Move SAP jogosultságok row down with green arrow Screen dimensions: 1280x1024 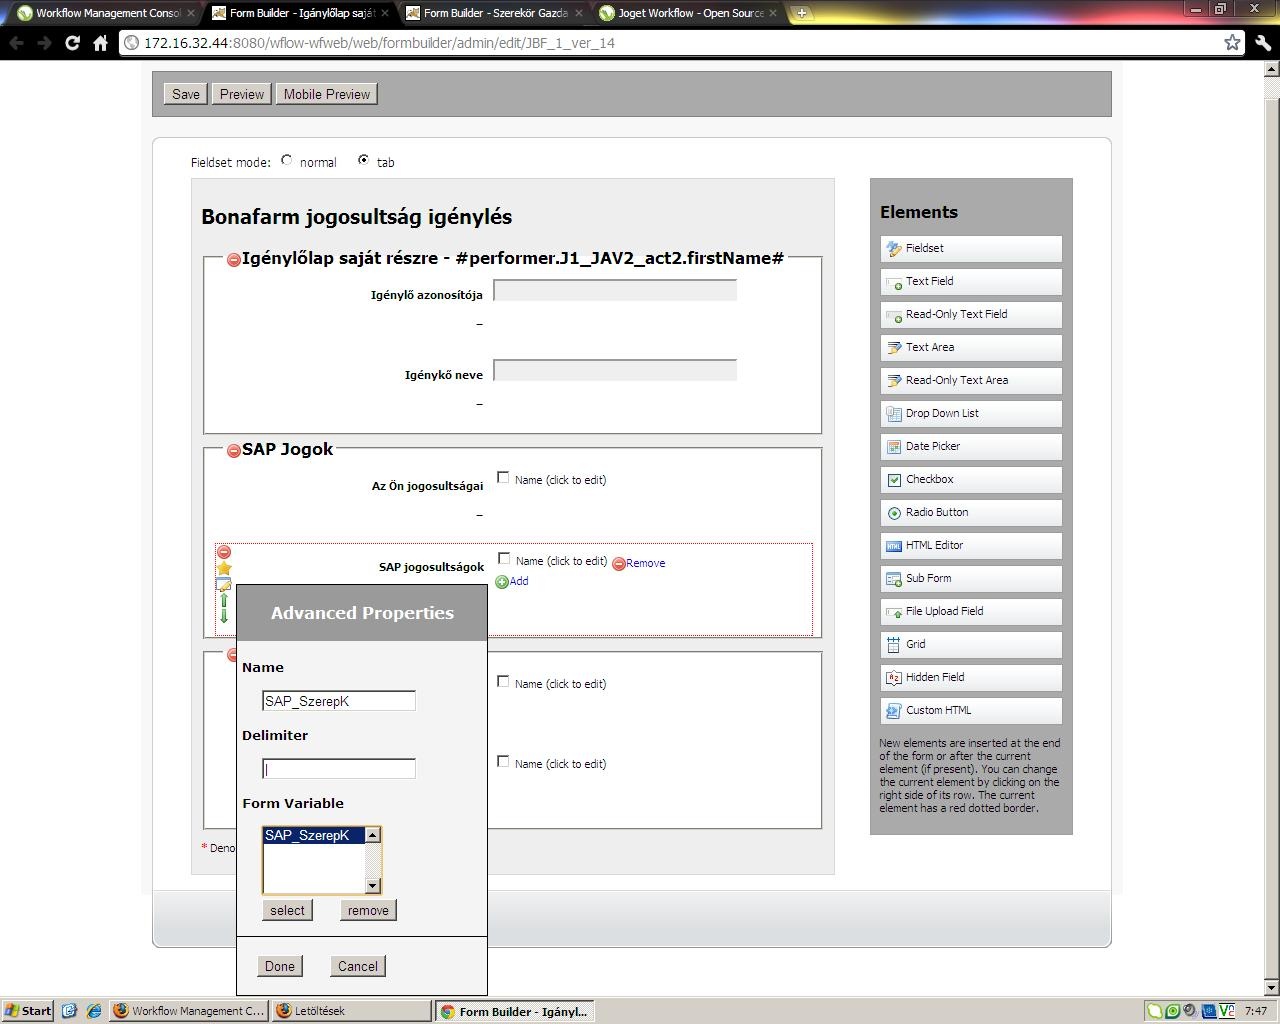[224, 616]
